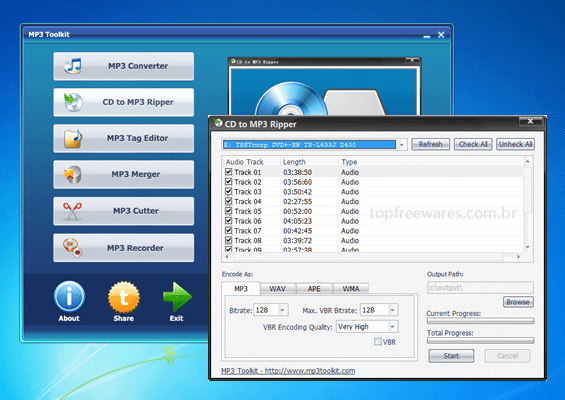Click the Check All button
565x400 pixels.
pyautogui.click(x=473, y=144)
